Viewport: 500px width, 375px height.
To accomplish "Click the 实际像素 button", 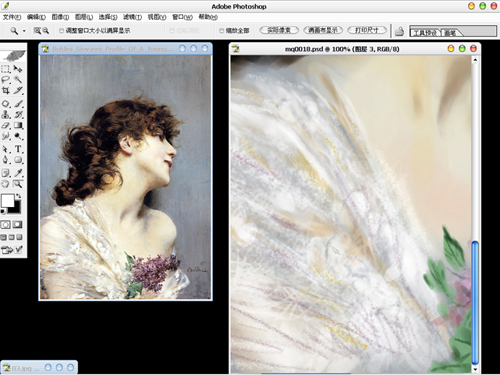I will pyautogui.click(x=279, y=30).
